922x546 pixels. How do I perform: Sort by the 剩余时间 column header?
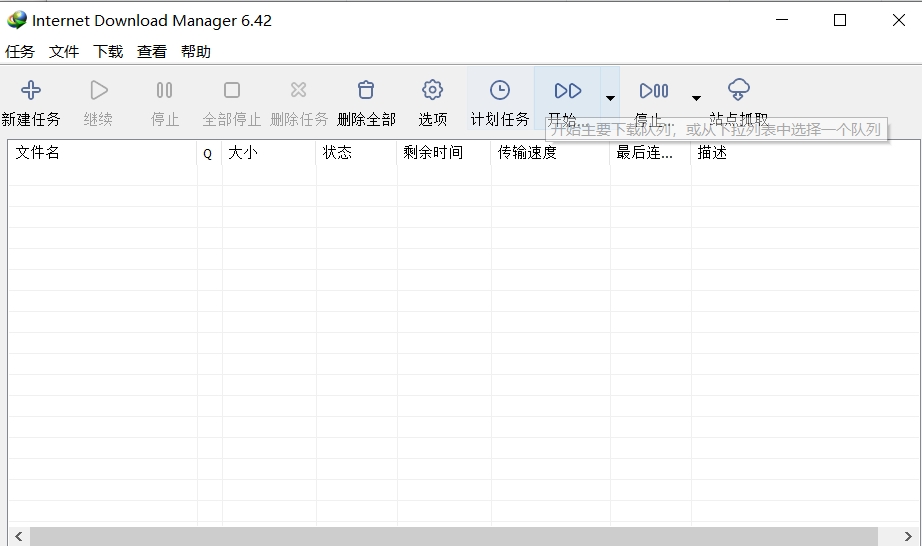pyautogui.click(x=444, y=153)
